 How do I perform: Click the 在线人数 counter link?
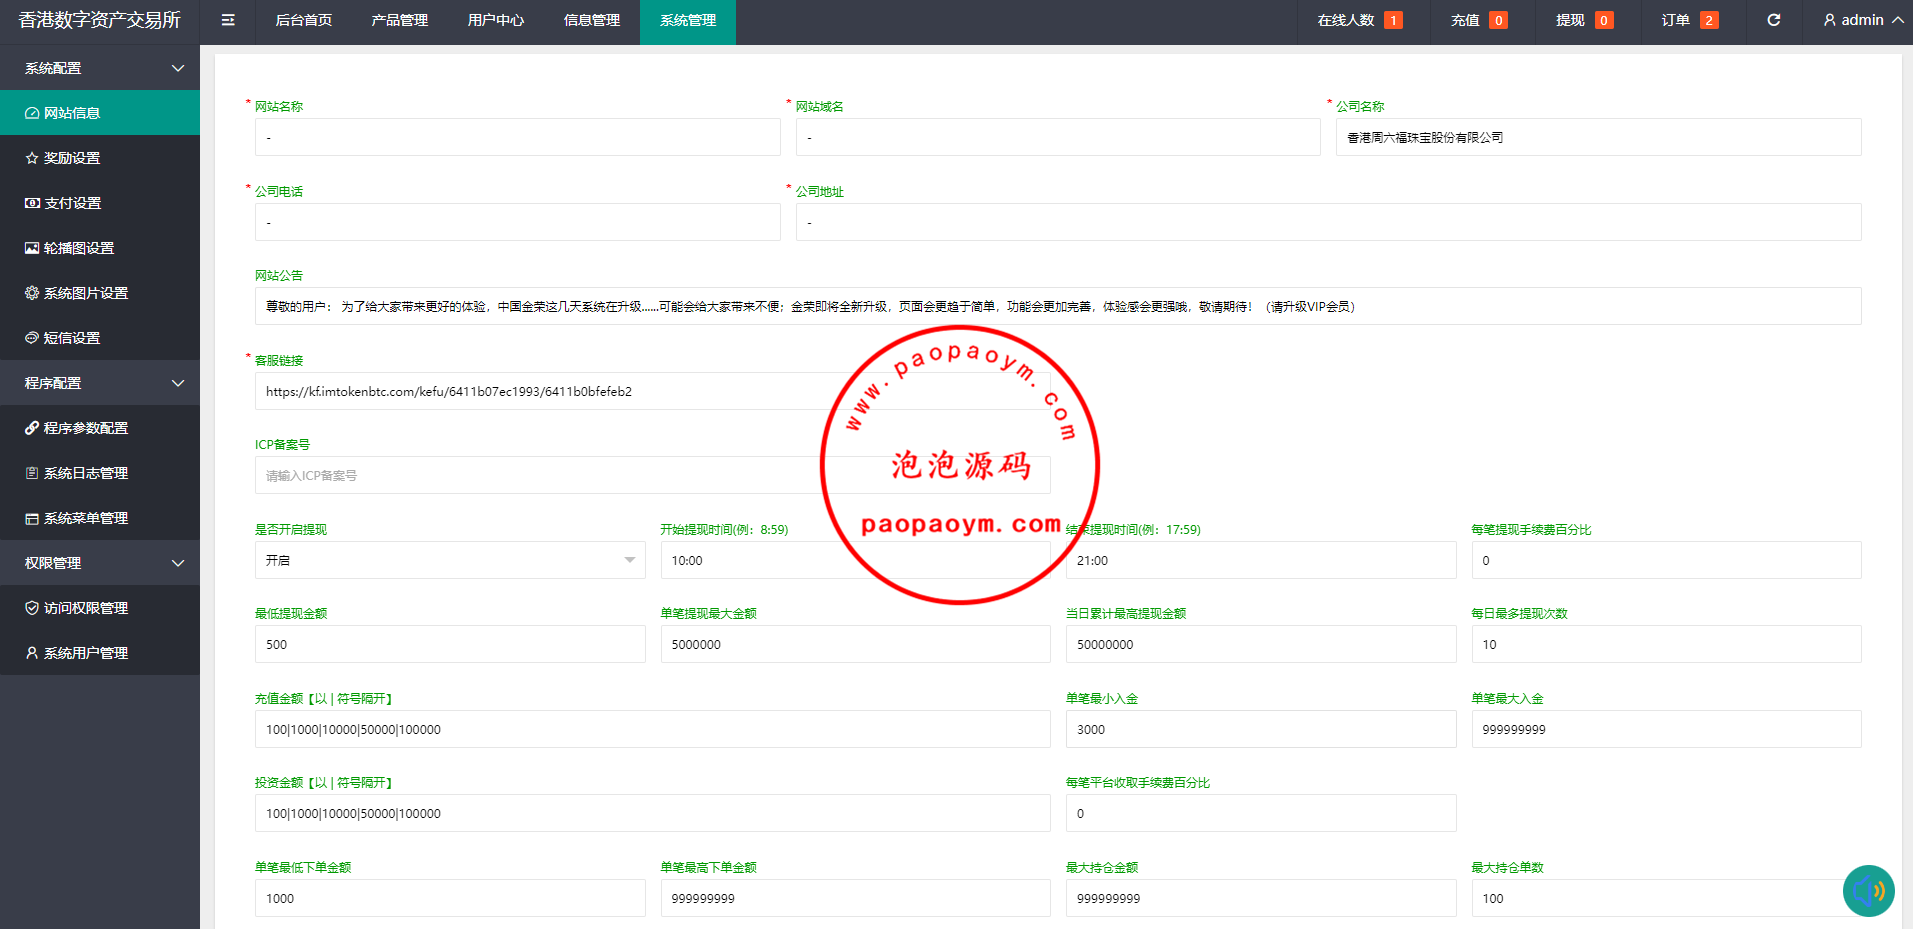(x=1359, y=20)
